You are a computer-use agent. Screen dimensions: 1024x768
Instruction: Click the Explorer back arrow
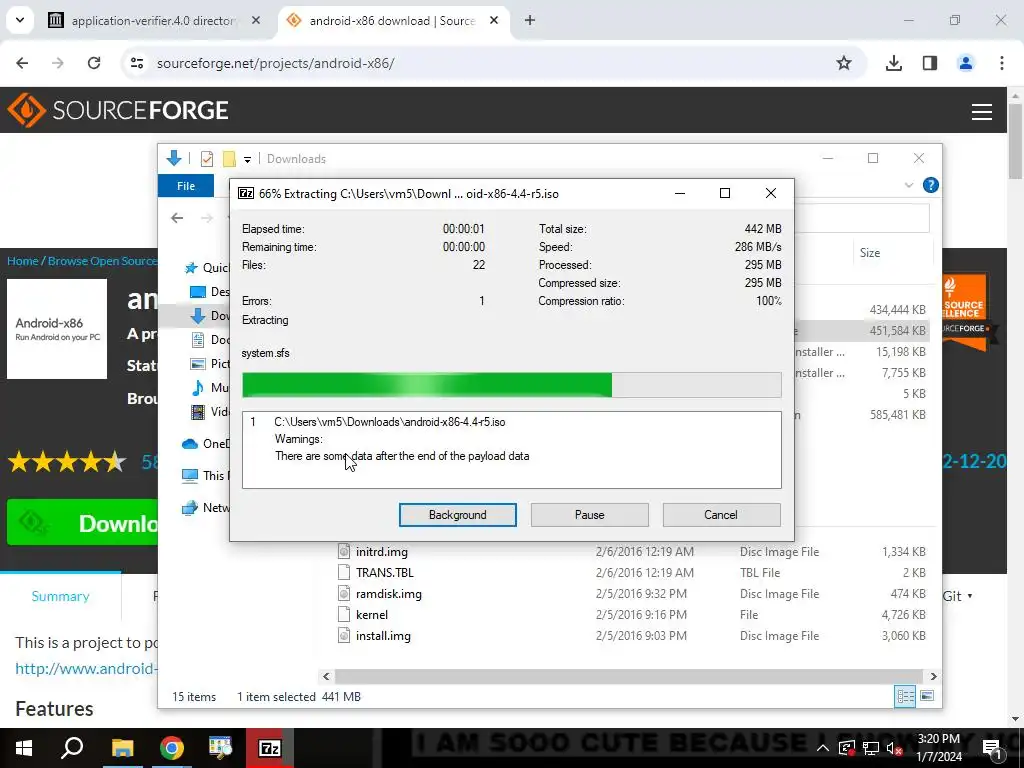coord(177,218)
